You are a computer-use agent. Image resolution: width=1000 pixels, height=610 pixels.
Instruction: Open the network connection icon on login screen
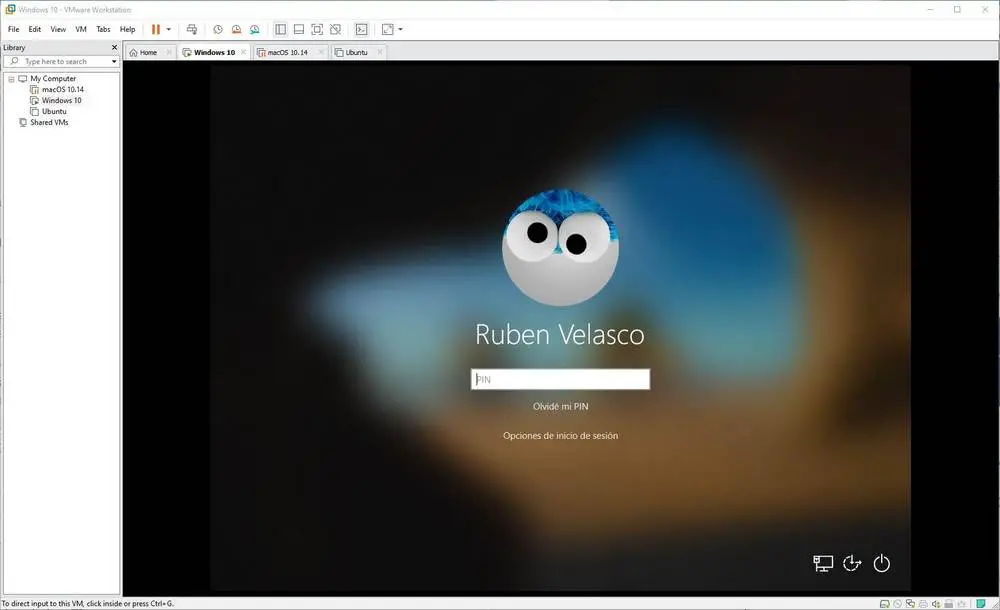pos(823,563)
